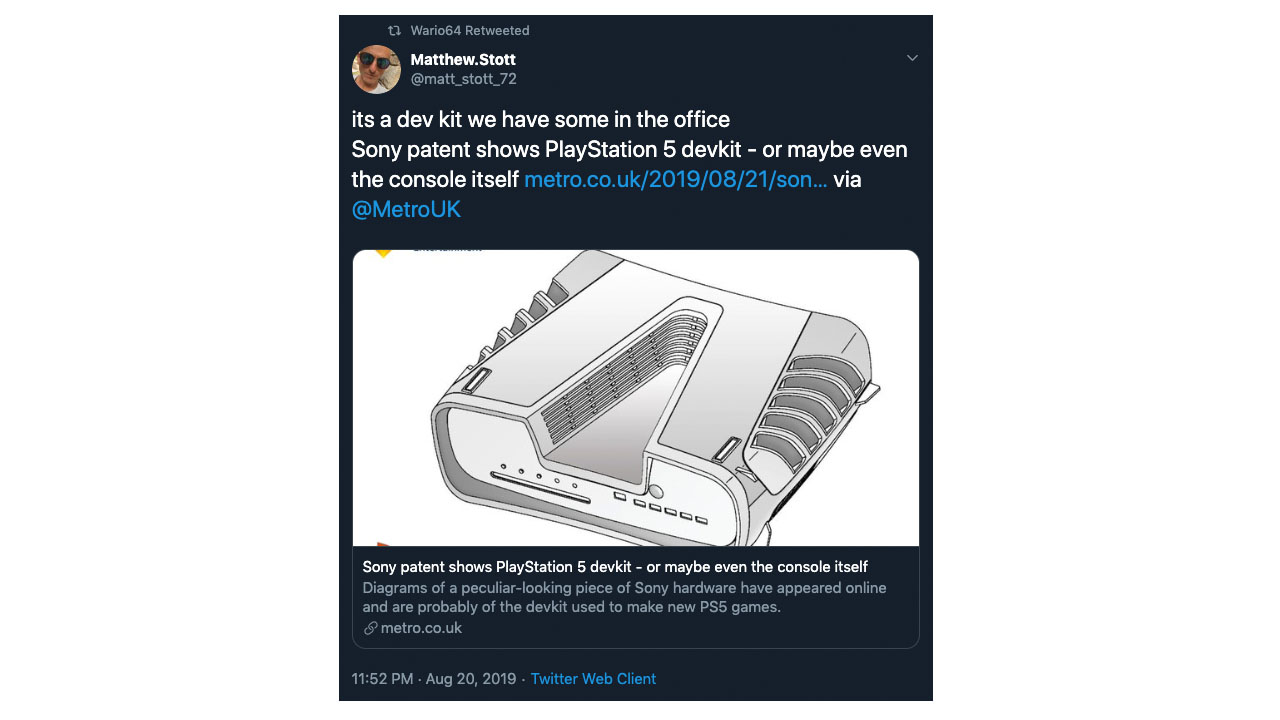The width and height of the screenshot is (1280, 720).
Task: Click the retweet arrows icon
Action: tap(394, 31)
